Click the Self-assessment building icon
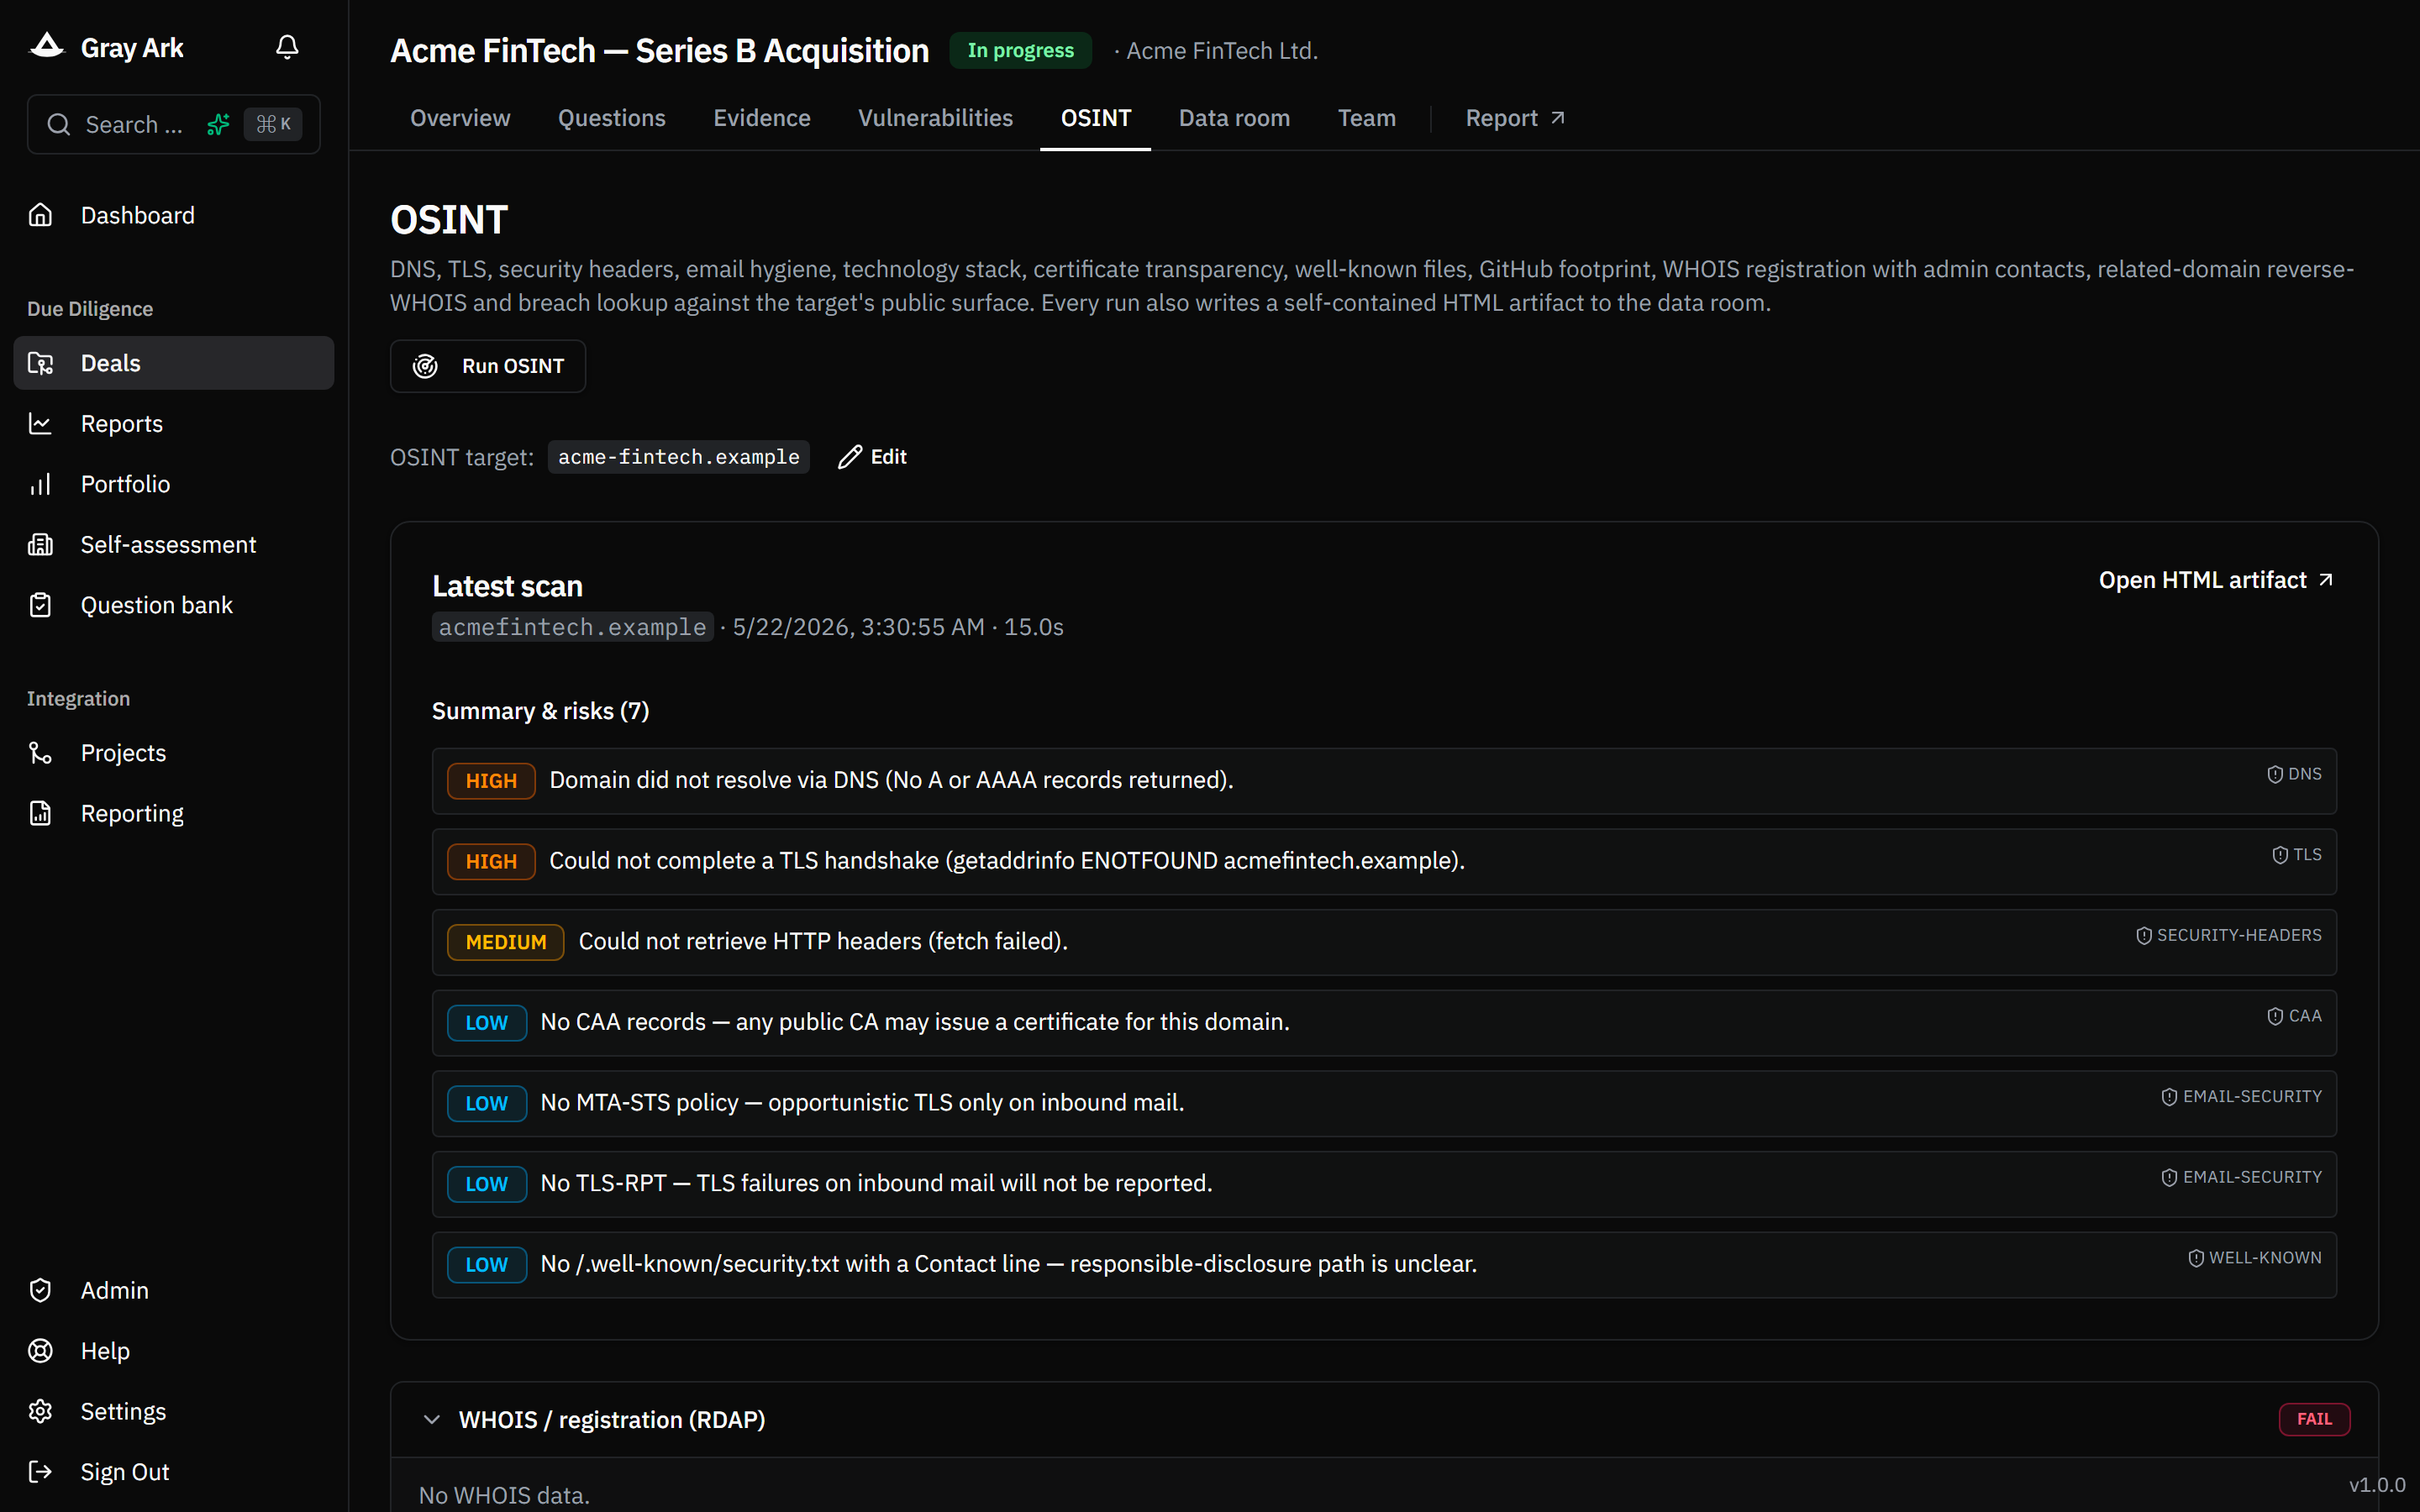The image size is (2420, 1512). point(40,545)
